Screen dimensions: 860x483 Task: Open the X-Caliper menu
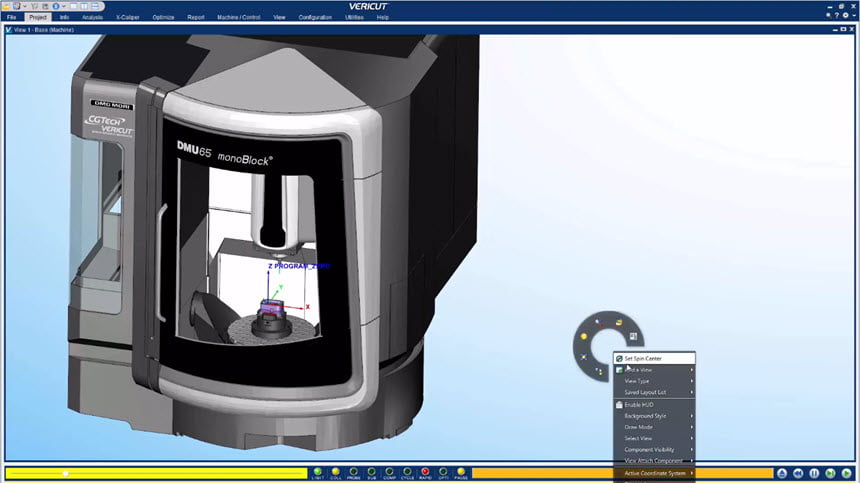(128, 18)
